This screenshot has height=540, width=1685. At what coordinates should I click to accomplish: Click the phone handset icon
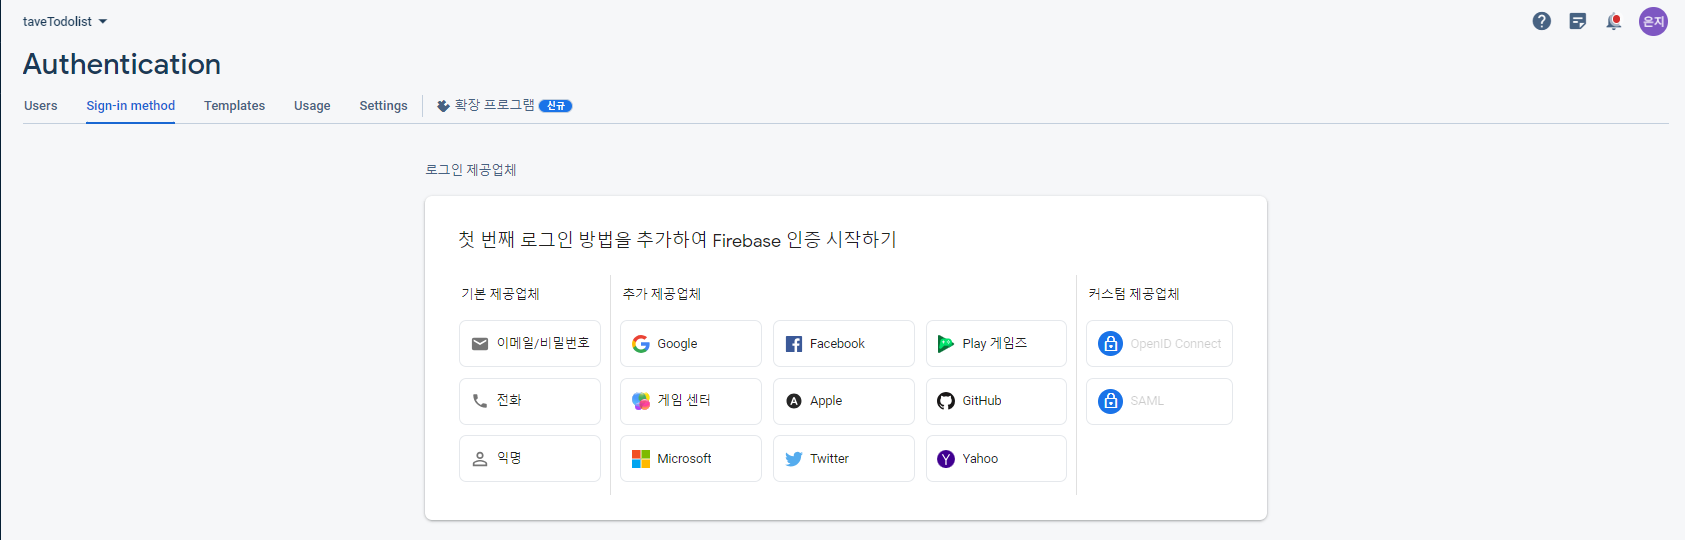click(x=480, y=401)
